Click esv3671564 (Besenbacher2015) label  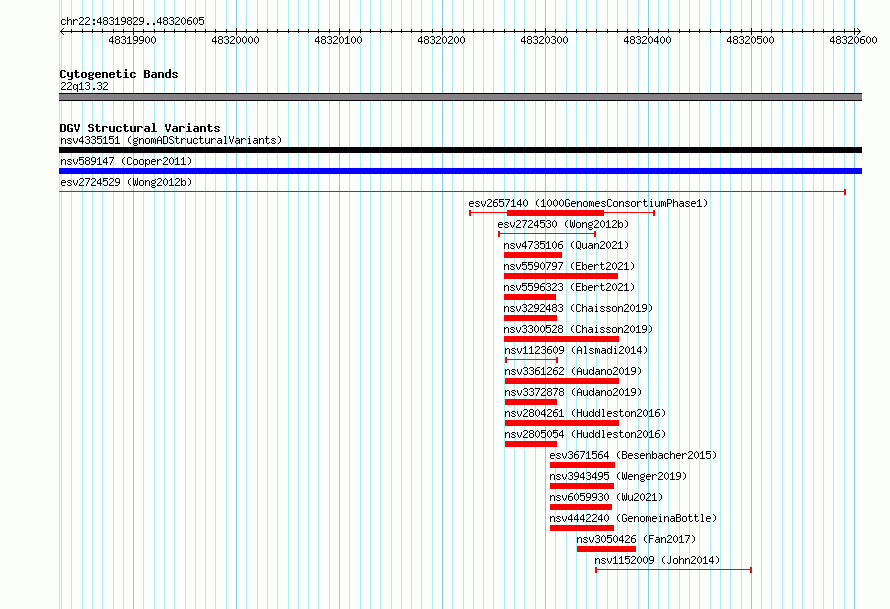coord(633,455)
